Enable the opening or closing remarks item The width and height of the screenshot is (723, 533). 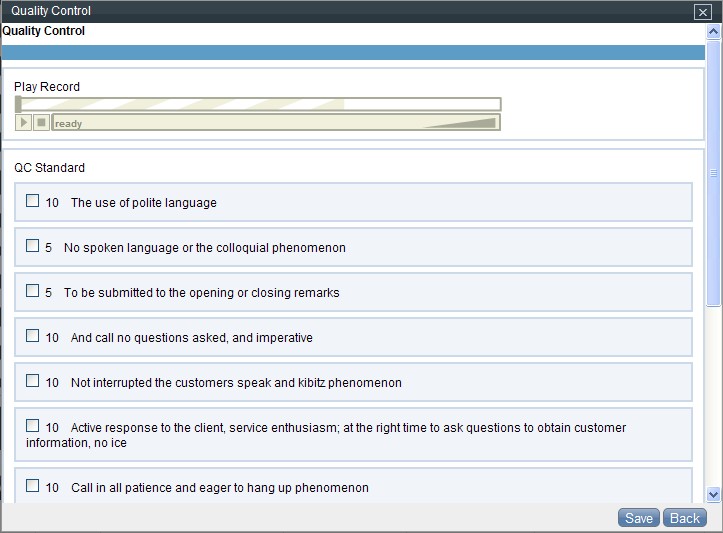click(x=33, y=291)
